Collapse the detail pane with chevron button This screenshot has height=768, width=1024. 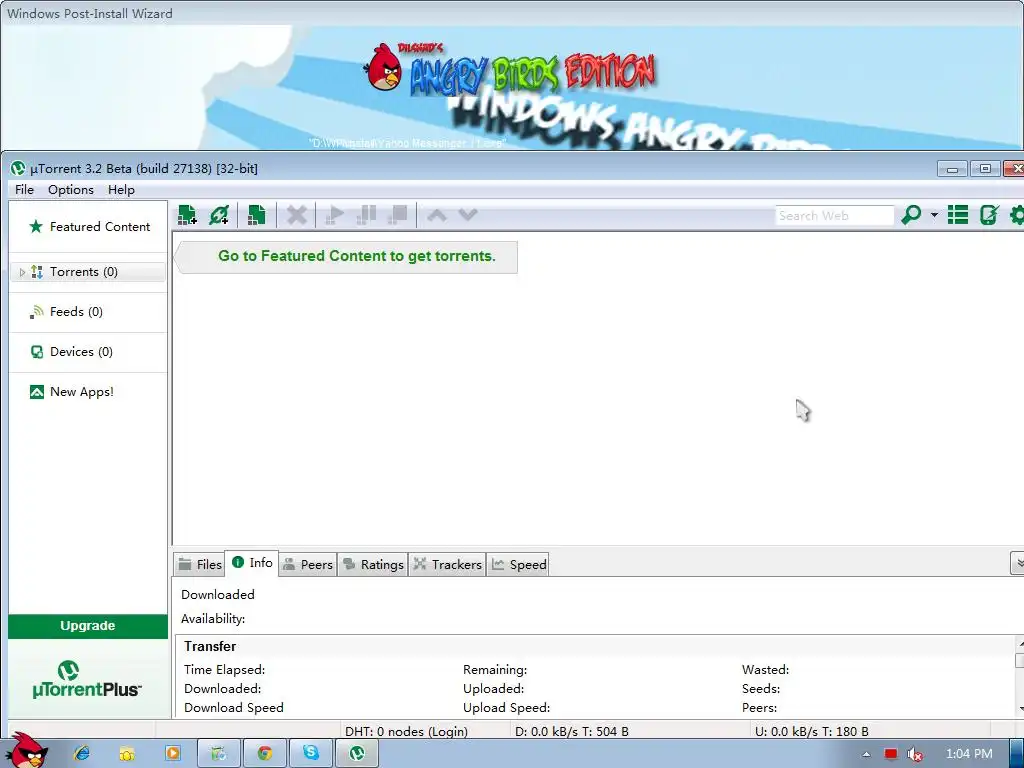click(x=1017, y=563)
